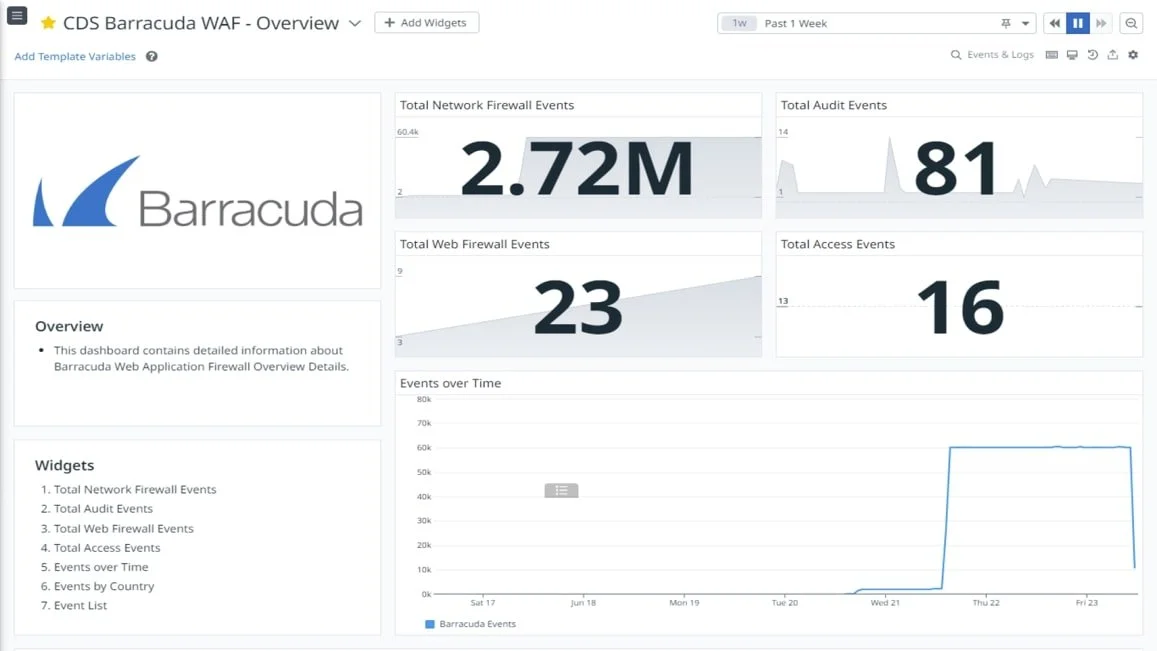1157x651 pixels.
Task: Click the Events by Country widget link
Action: click(x=103, y=586)
